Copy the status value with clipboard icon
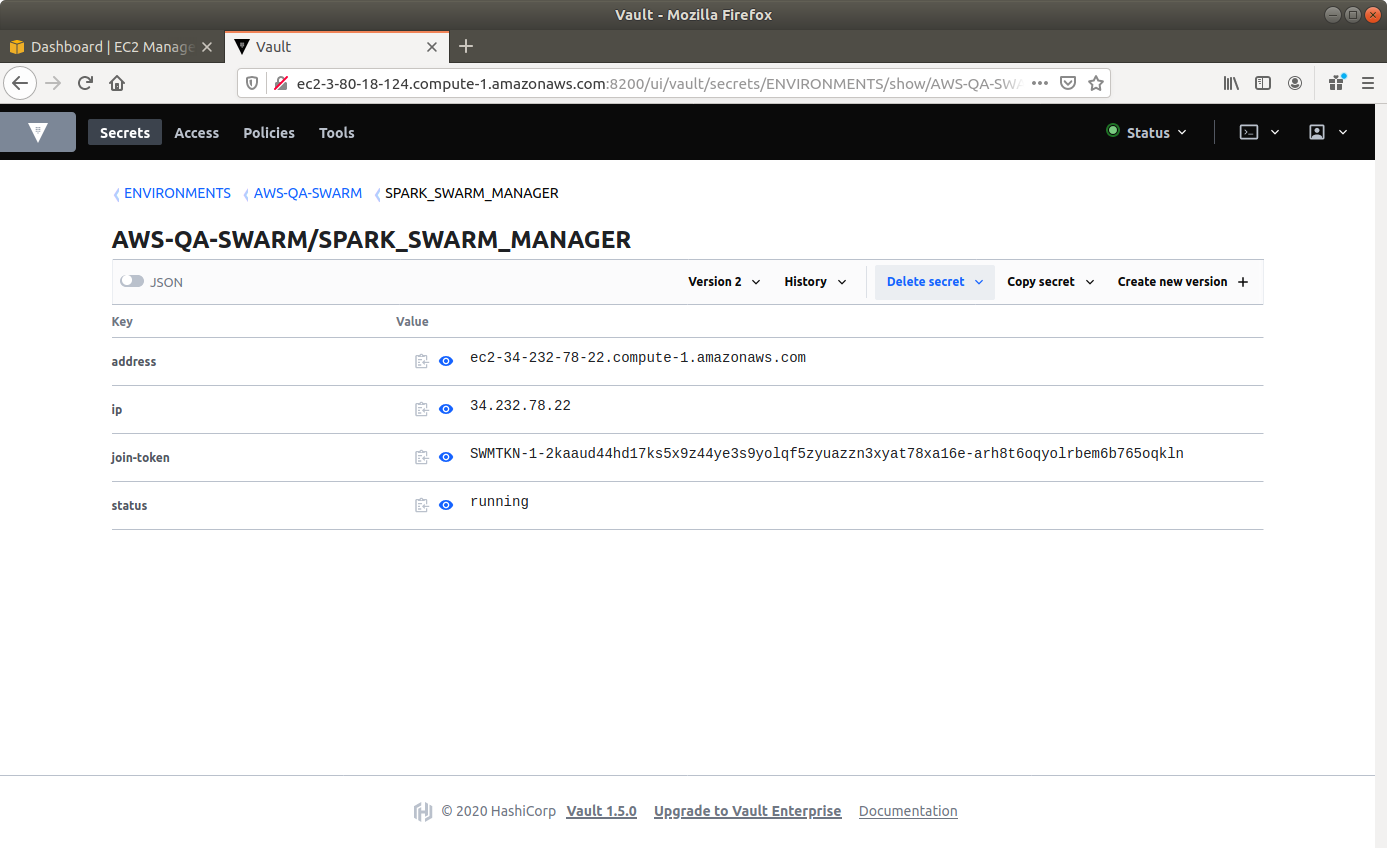 [x=422, y=506]
